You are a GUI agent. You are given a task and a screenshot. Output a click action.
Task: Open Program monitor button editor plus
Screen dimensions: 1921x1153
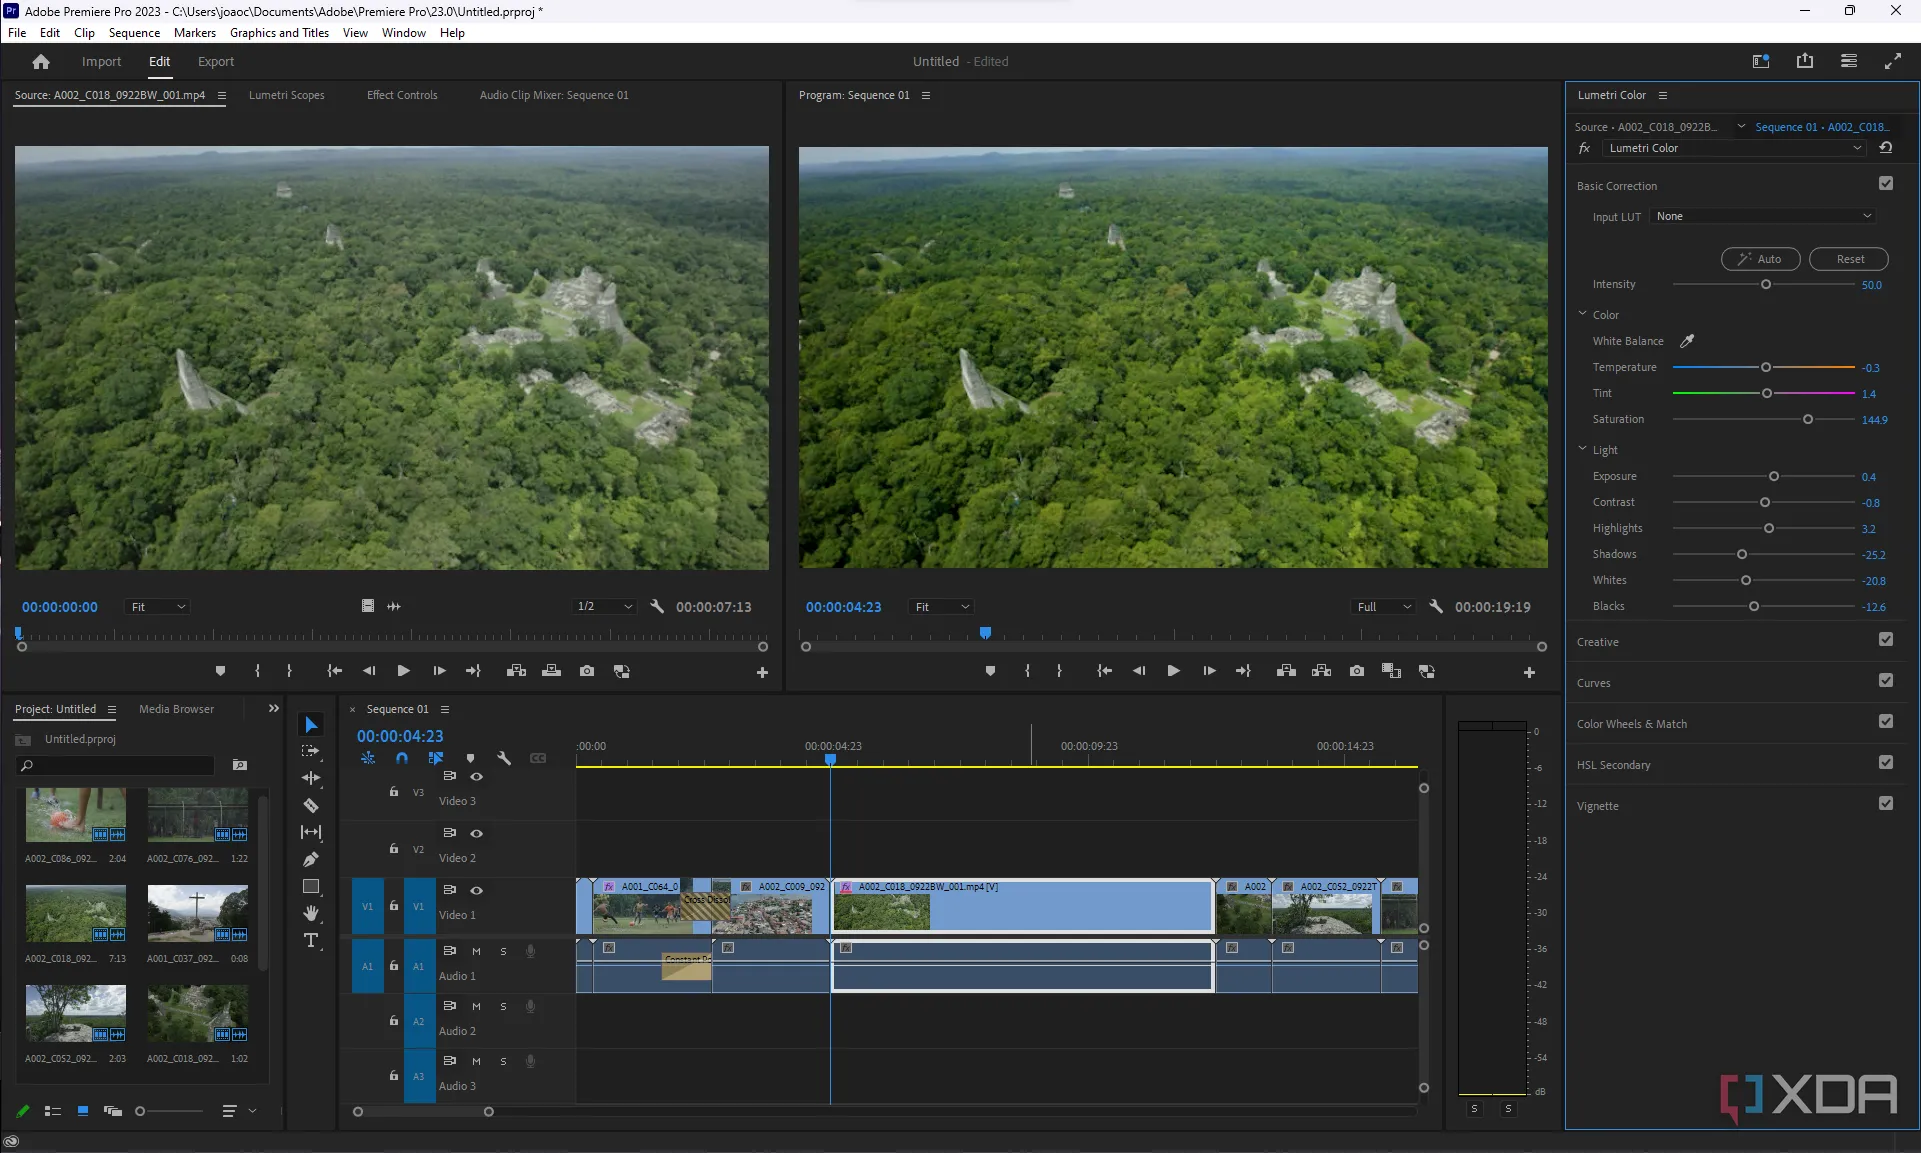tap(1529, 672)
